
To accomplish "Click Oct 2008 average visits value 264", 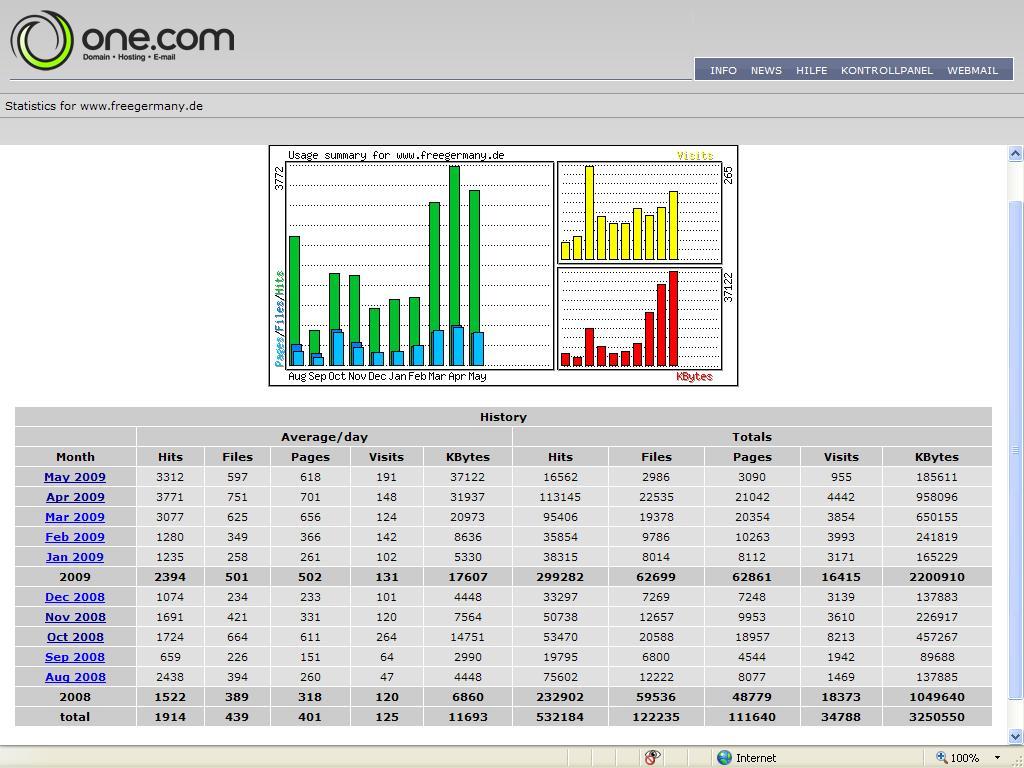I will [386, 637].
